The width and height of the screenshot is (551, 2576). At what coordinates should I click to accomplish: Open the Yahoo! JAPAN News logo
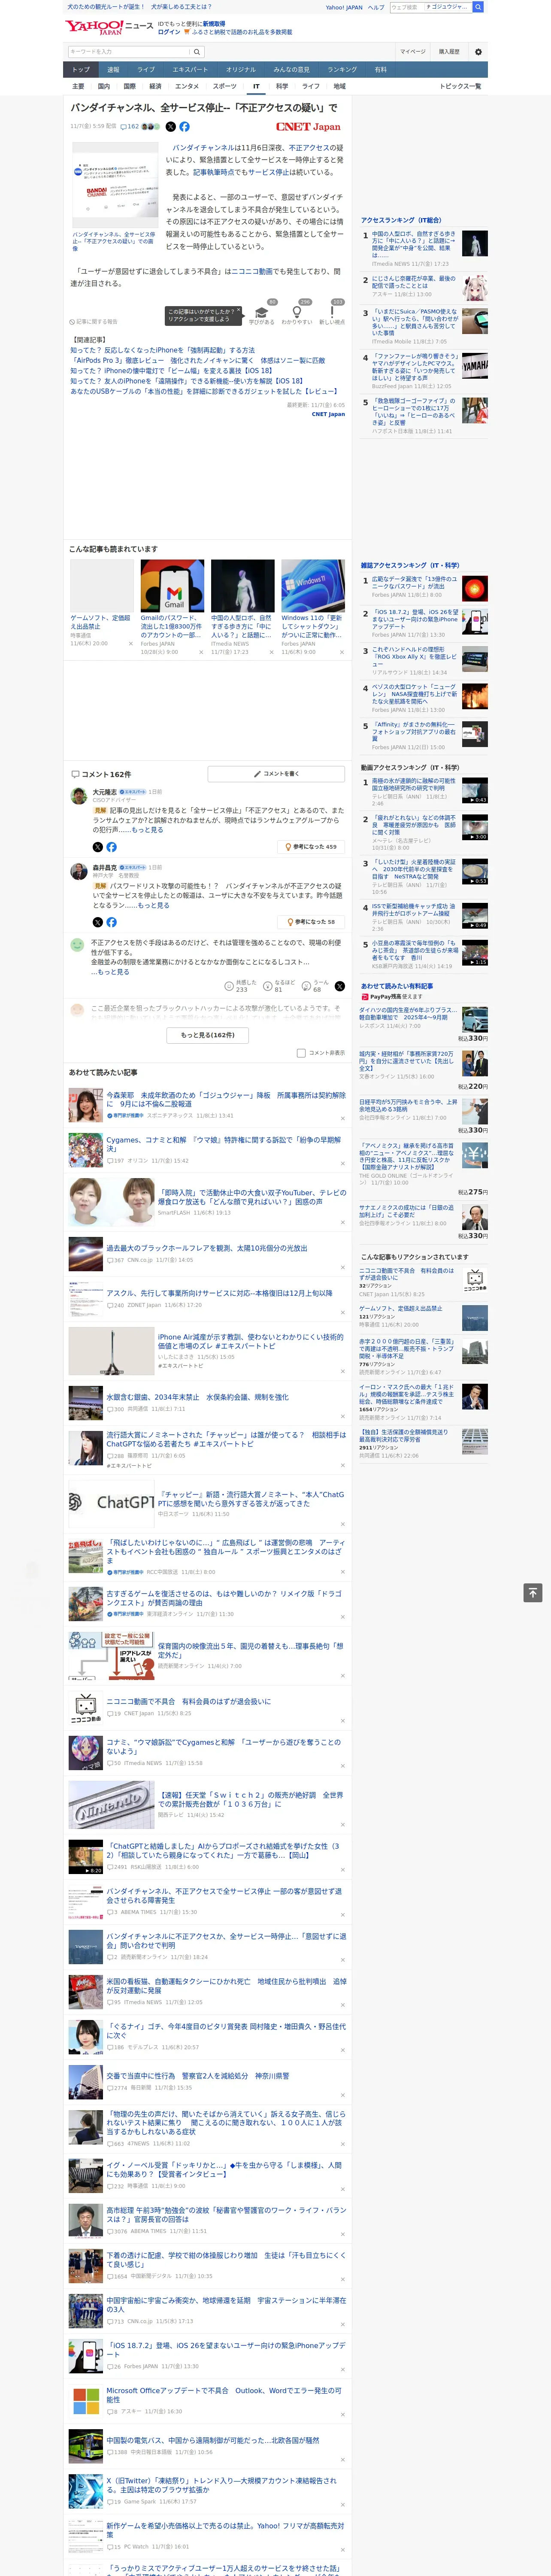coord(108,27)
